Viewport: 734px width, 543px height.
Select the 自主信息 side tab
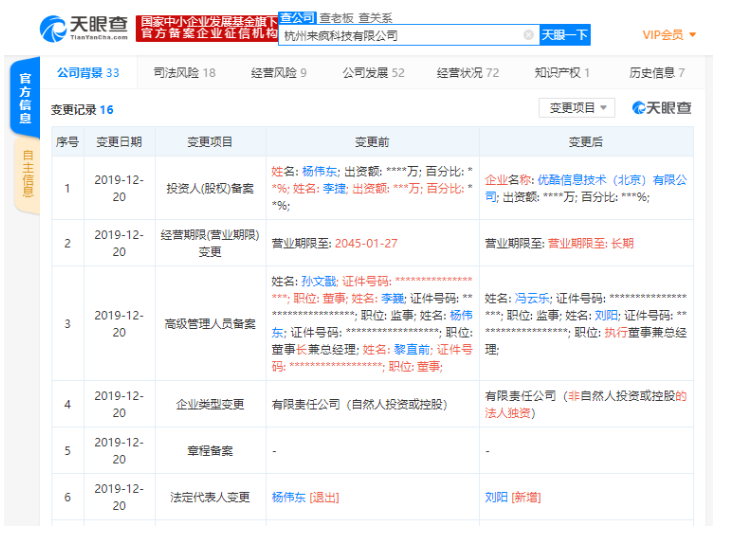coord(28,174)
